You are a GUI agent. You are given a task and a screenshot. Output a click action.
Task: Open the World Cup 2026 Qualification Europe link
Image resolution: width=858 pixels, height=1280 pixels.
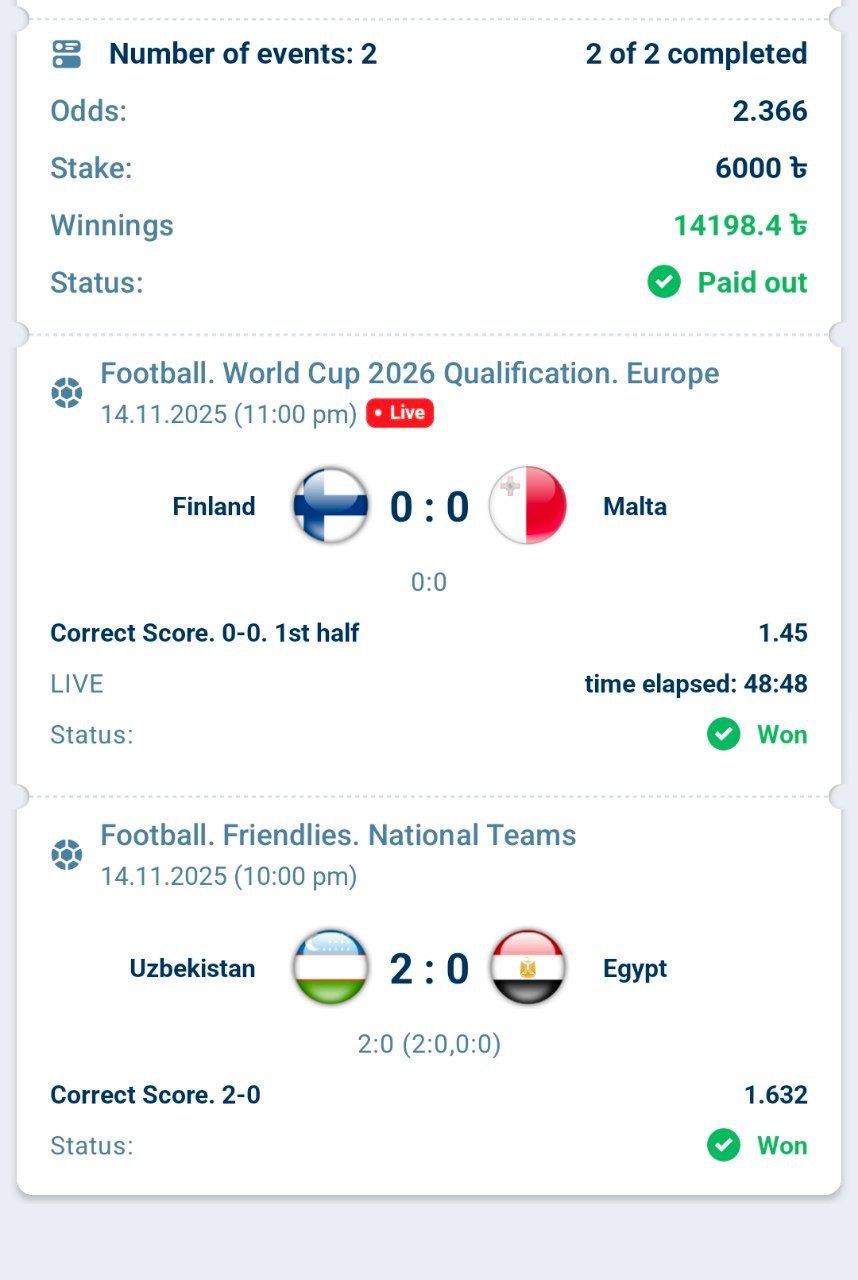[x=410, y=373]
